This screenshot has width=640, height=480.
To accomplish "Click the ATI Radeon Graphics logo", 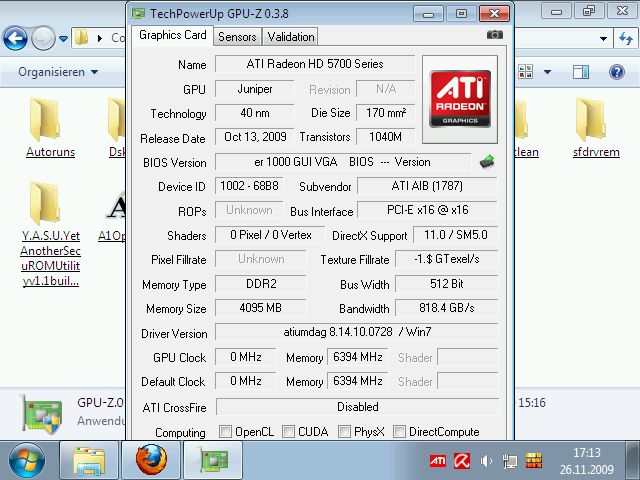I will 460,99.
